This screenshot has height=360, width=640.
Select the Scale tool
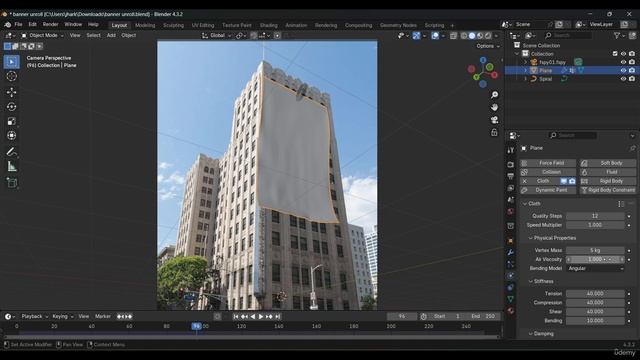pyautogui.click(x=11, y=121)
